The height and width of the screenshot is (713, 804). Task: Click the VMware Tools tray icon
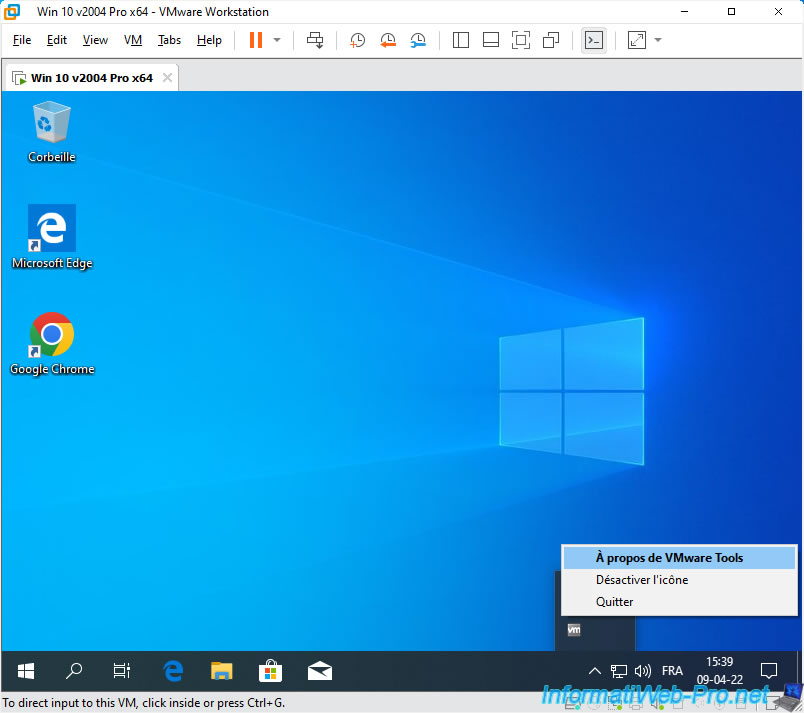point(574,629)
